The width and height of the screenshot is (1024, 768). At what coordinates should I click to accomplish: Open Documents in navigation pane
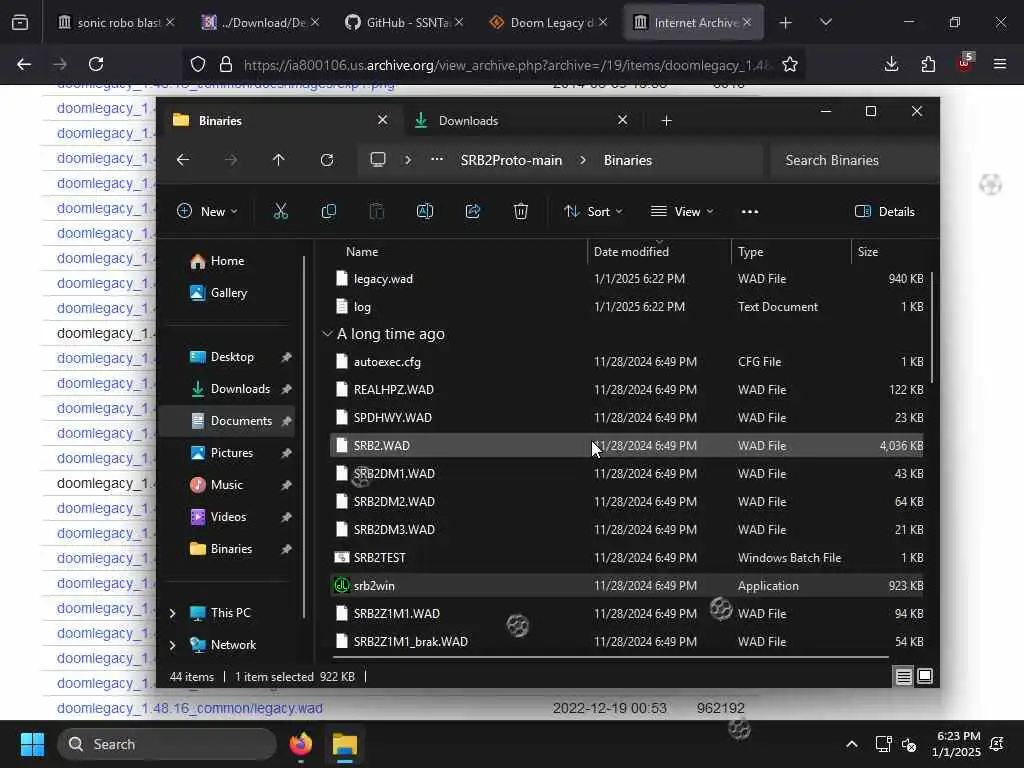(x=227, y=421)
